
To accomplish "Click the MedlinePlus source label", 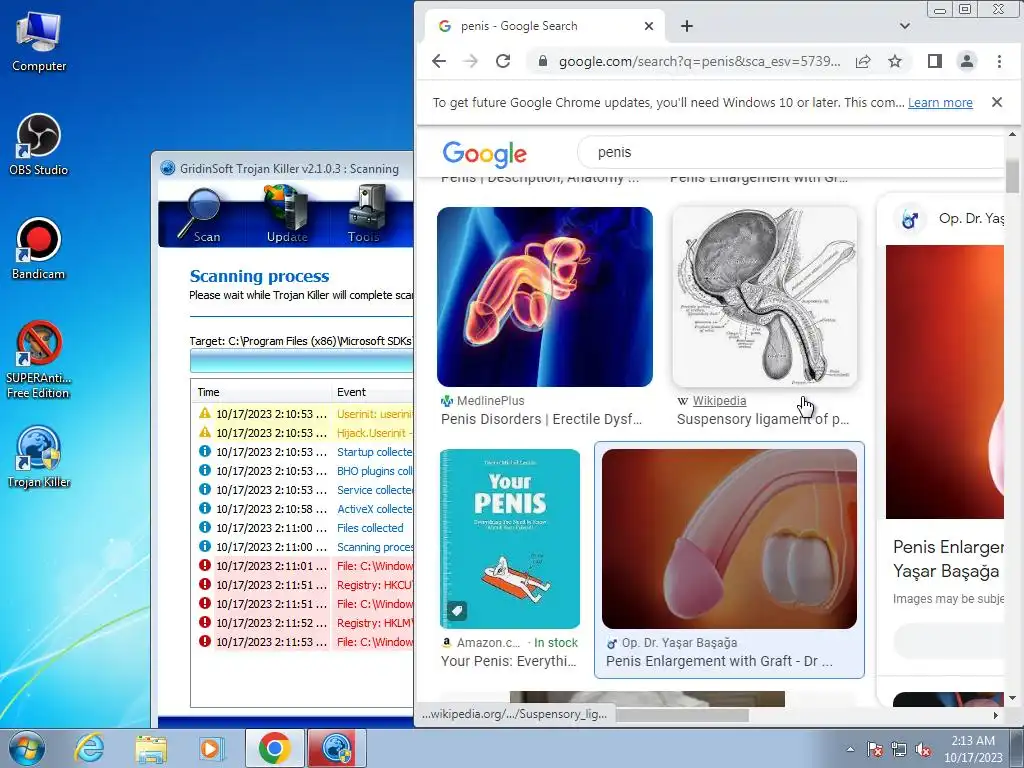I will coord(490,401).
